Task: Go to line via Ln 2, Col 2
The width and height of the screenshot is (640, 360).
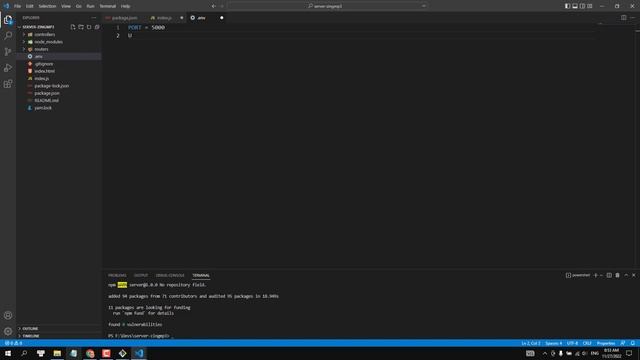Action: (531, 343)
